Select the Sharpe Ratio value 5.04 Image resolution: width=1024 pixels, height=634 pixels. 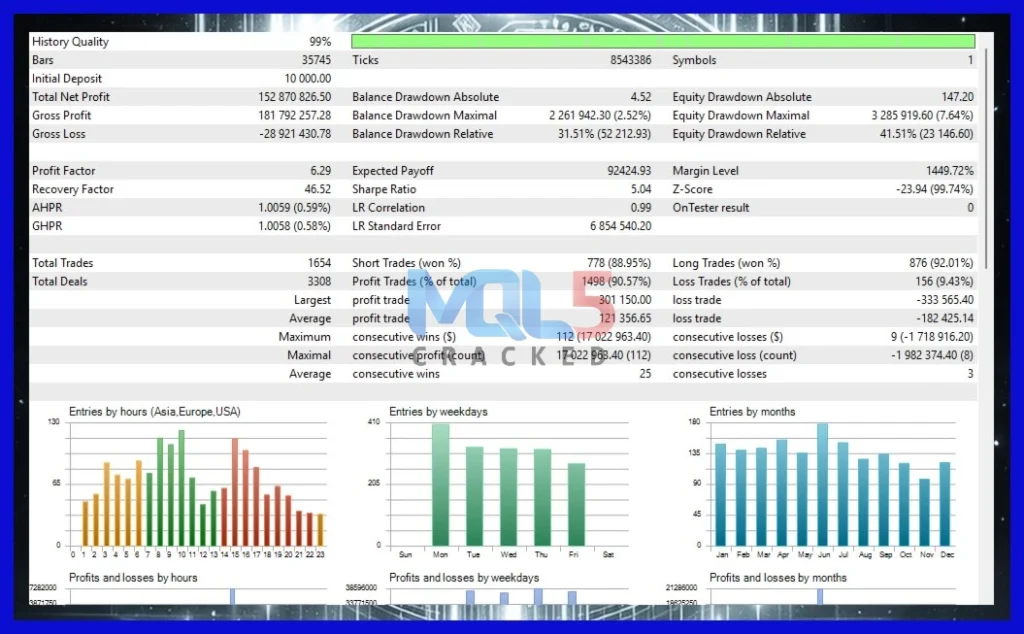639,189
